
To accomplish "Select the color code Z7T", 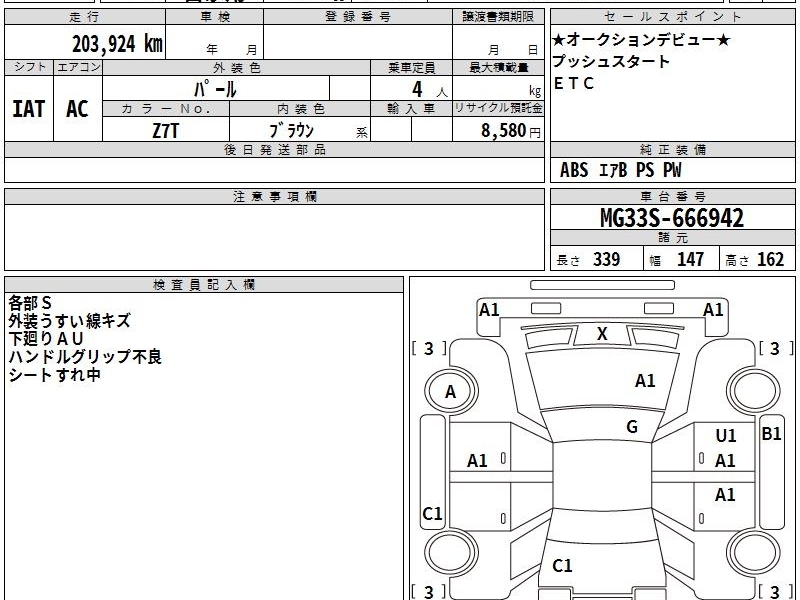I will [166, 131].
